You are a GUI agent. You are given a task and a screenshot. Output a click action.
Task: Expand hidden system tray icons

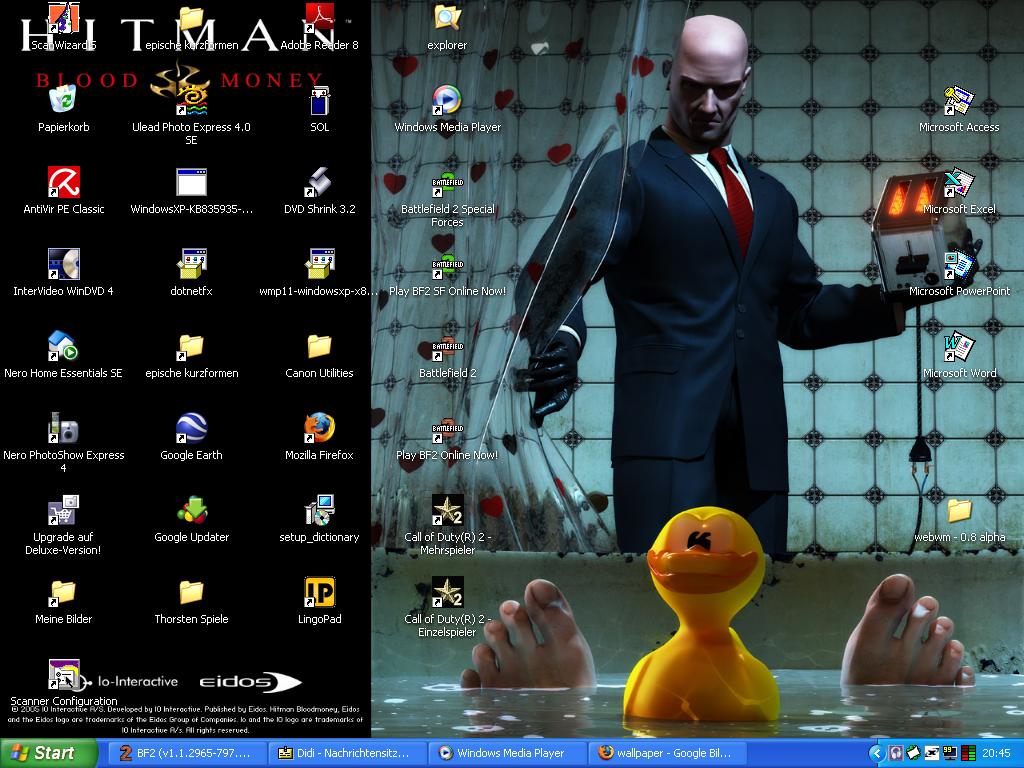(x=876, y=754)
